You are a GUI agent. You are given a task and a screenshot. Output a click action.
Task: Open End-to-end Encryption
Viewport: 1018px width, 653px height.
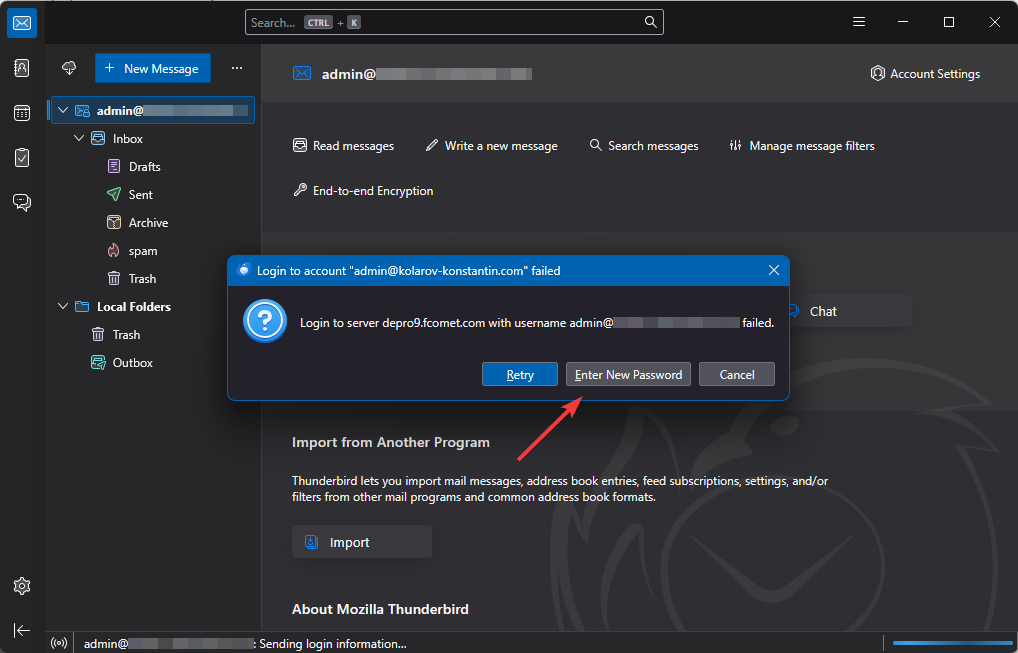[x=363, y=191]
